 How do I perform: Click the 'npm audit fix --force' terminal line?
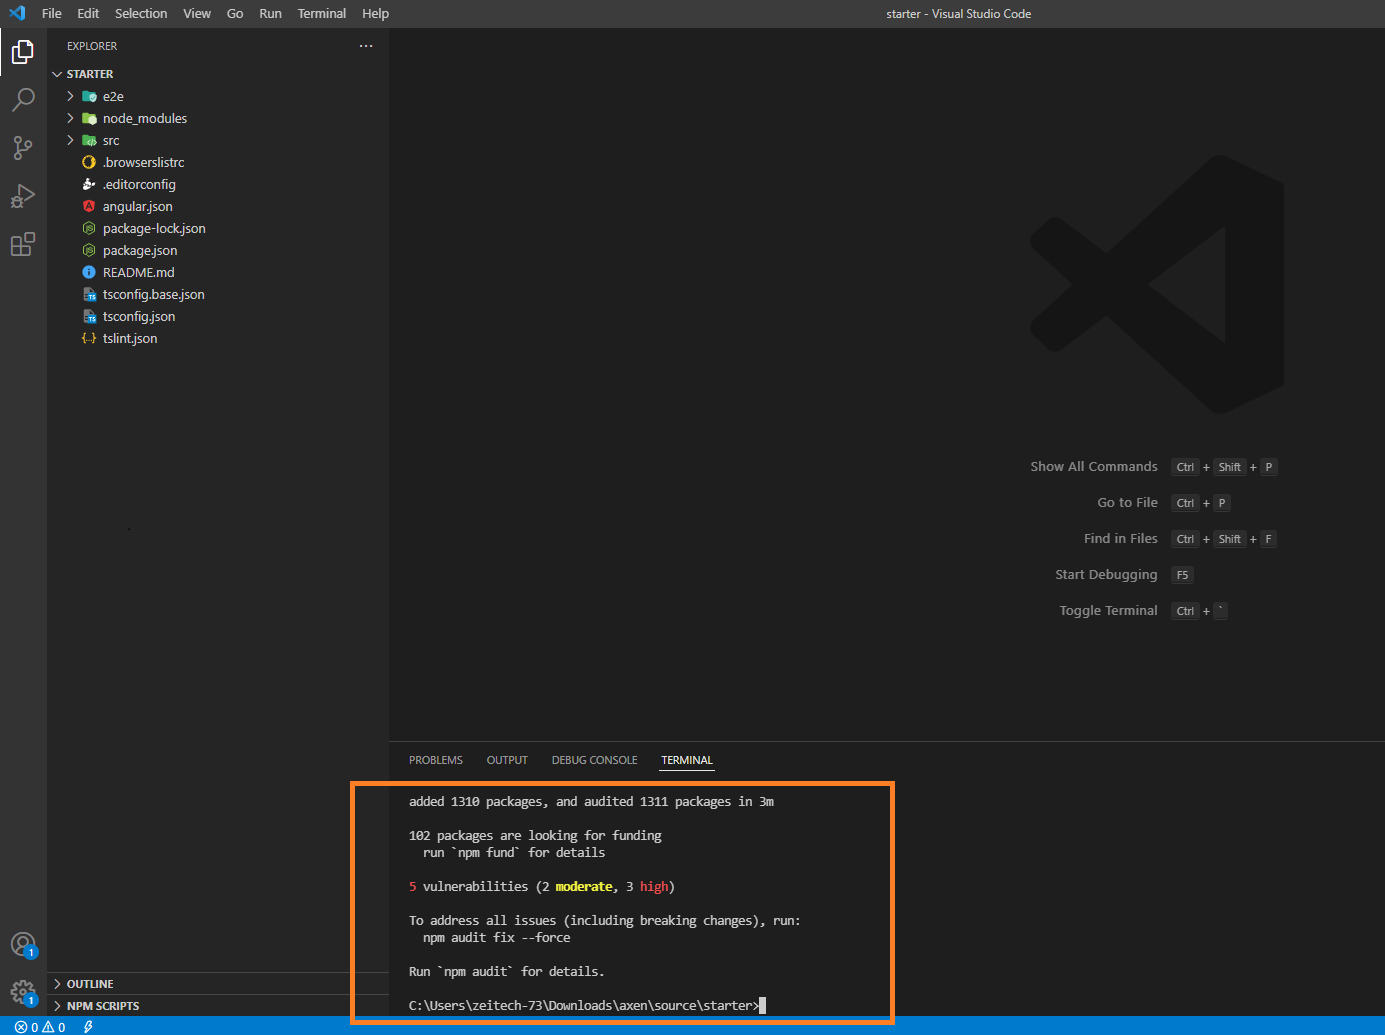[497, 938]
